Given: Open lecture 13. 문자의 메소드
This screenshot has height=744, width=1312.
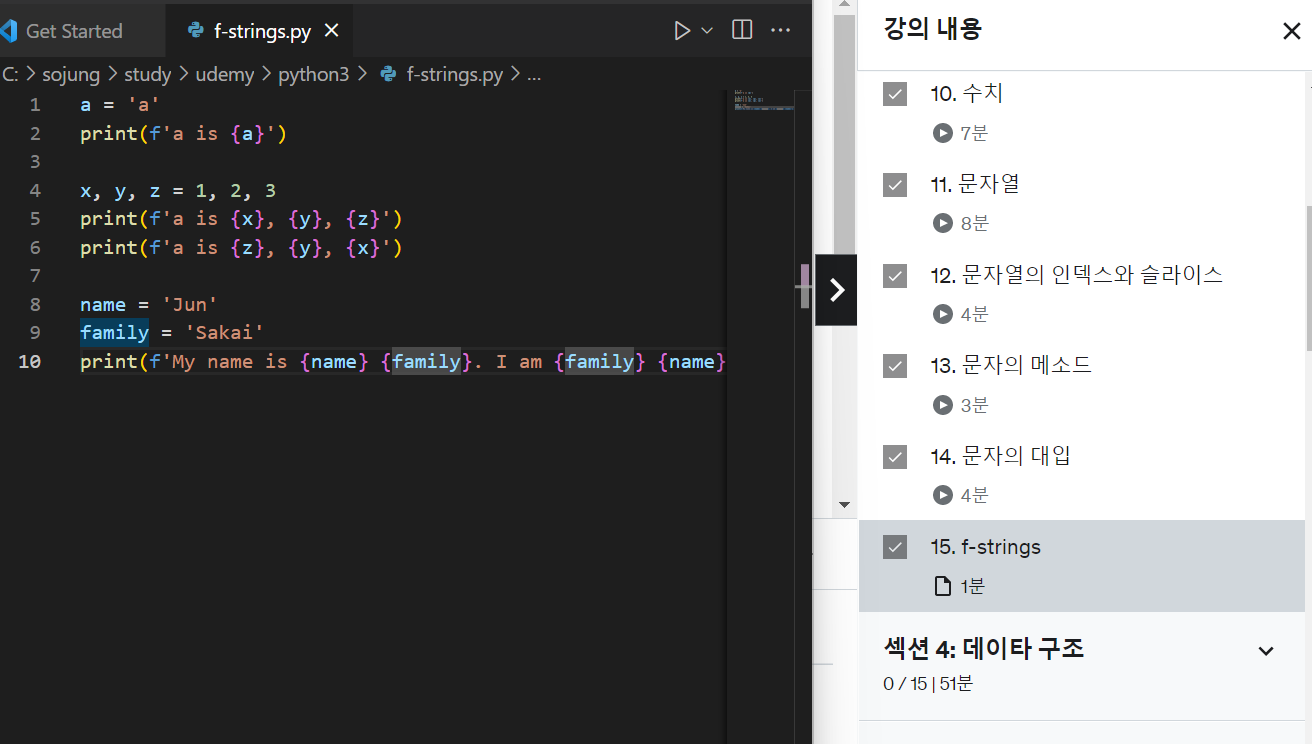Looking at the screenshot, I should click(x=1010, y=366).
